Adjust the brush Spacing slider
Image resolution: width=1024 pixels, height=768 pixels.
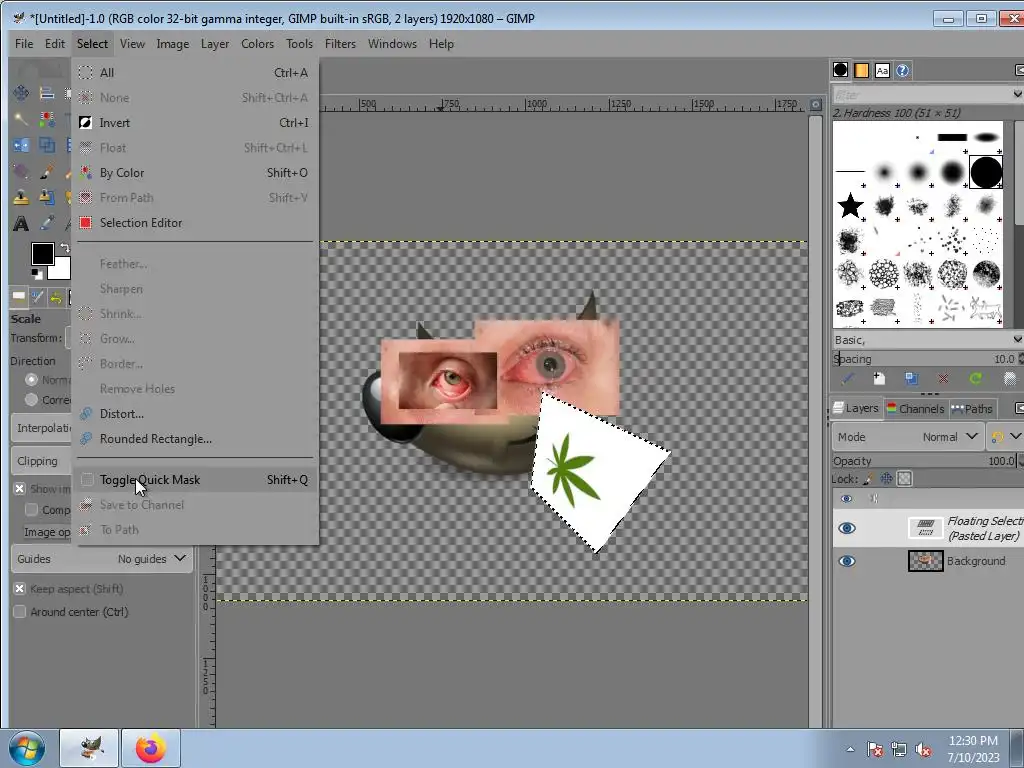click(924, 359)
